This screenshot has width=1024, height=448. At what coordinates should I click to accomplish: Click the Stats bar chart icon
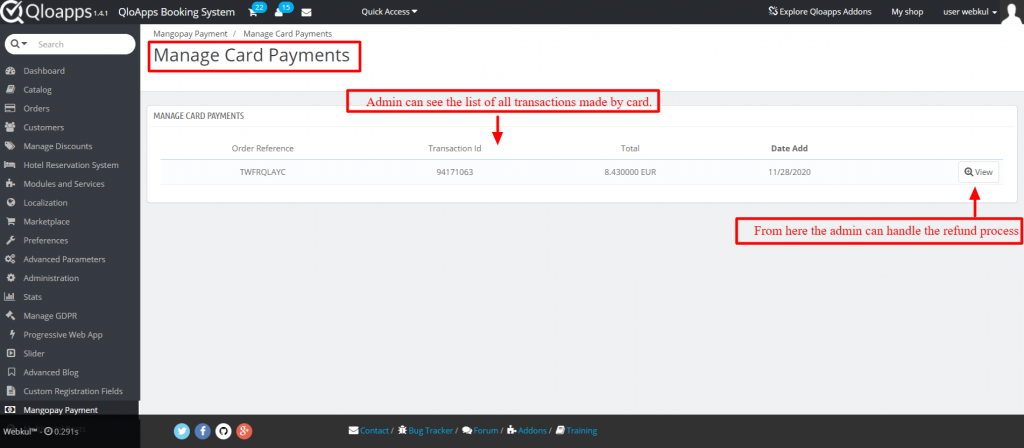click(x=10, y=297)
